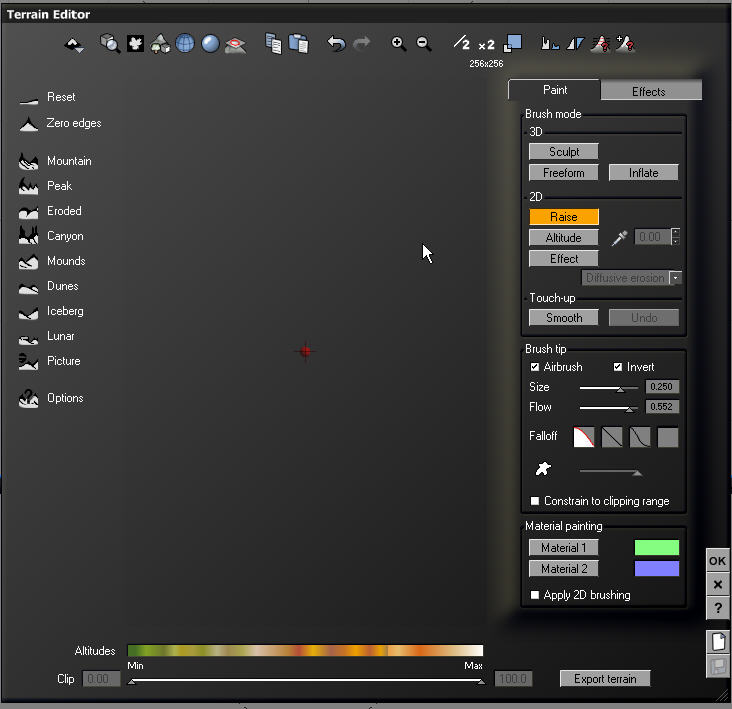
Task: Click OK to accept the terrain
Action: (718, 561)
